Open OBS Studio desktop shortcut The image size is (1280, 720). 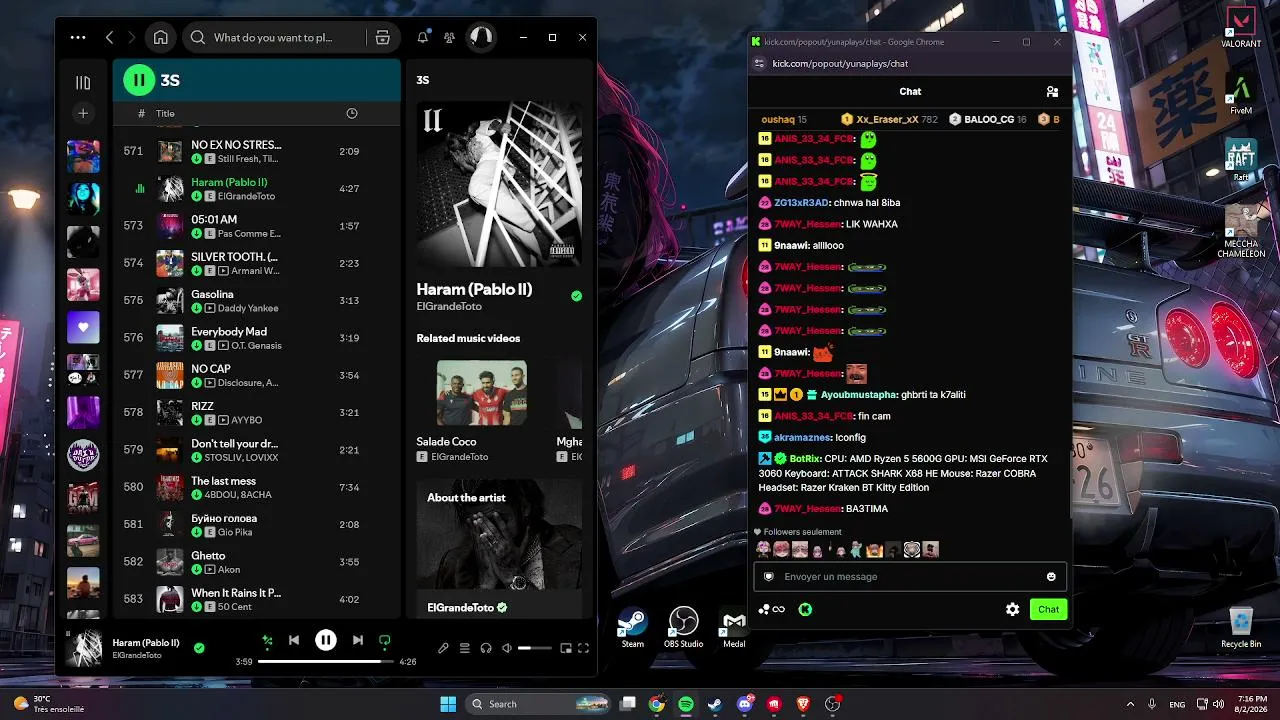(x=683, y=628)
